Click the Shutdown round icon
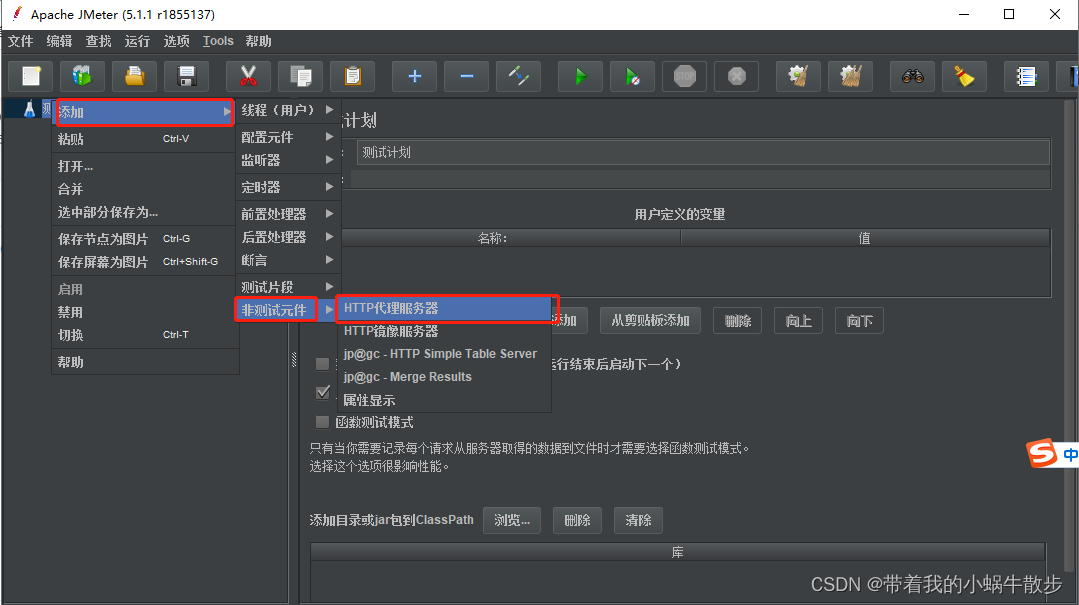 click(736, 76)
